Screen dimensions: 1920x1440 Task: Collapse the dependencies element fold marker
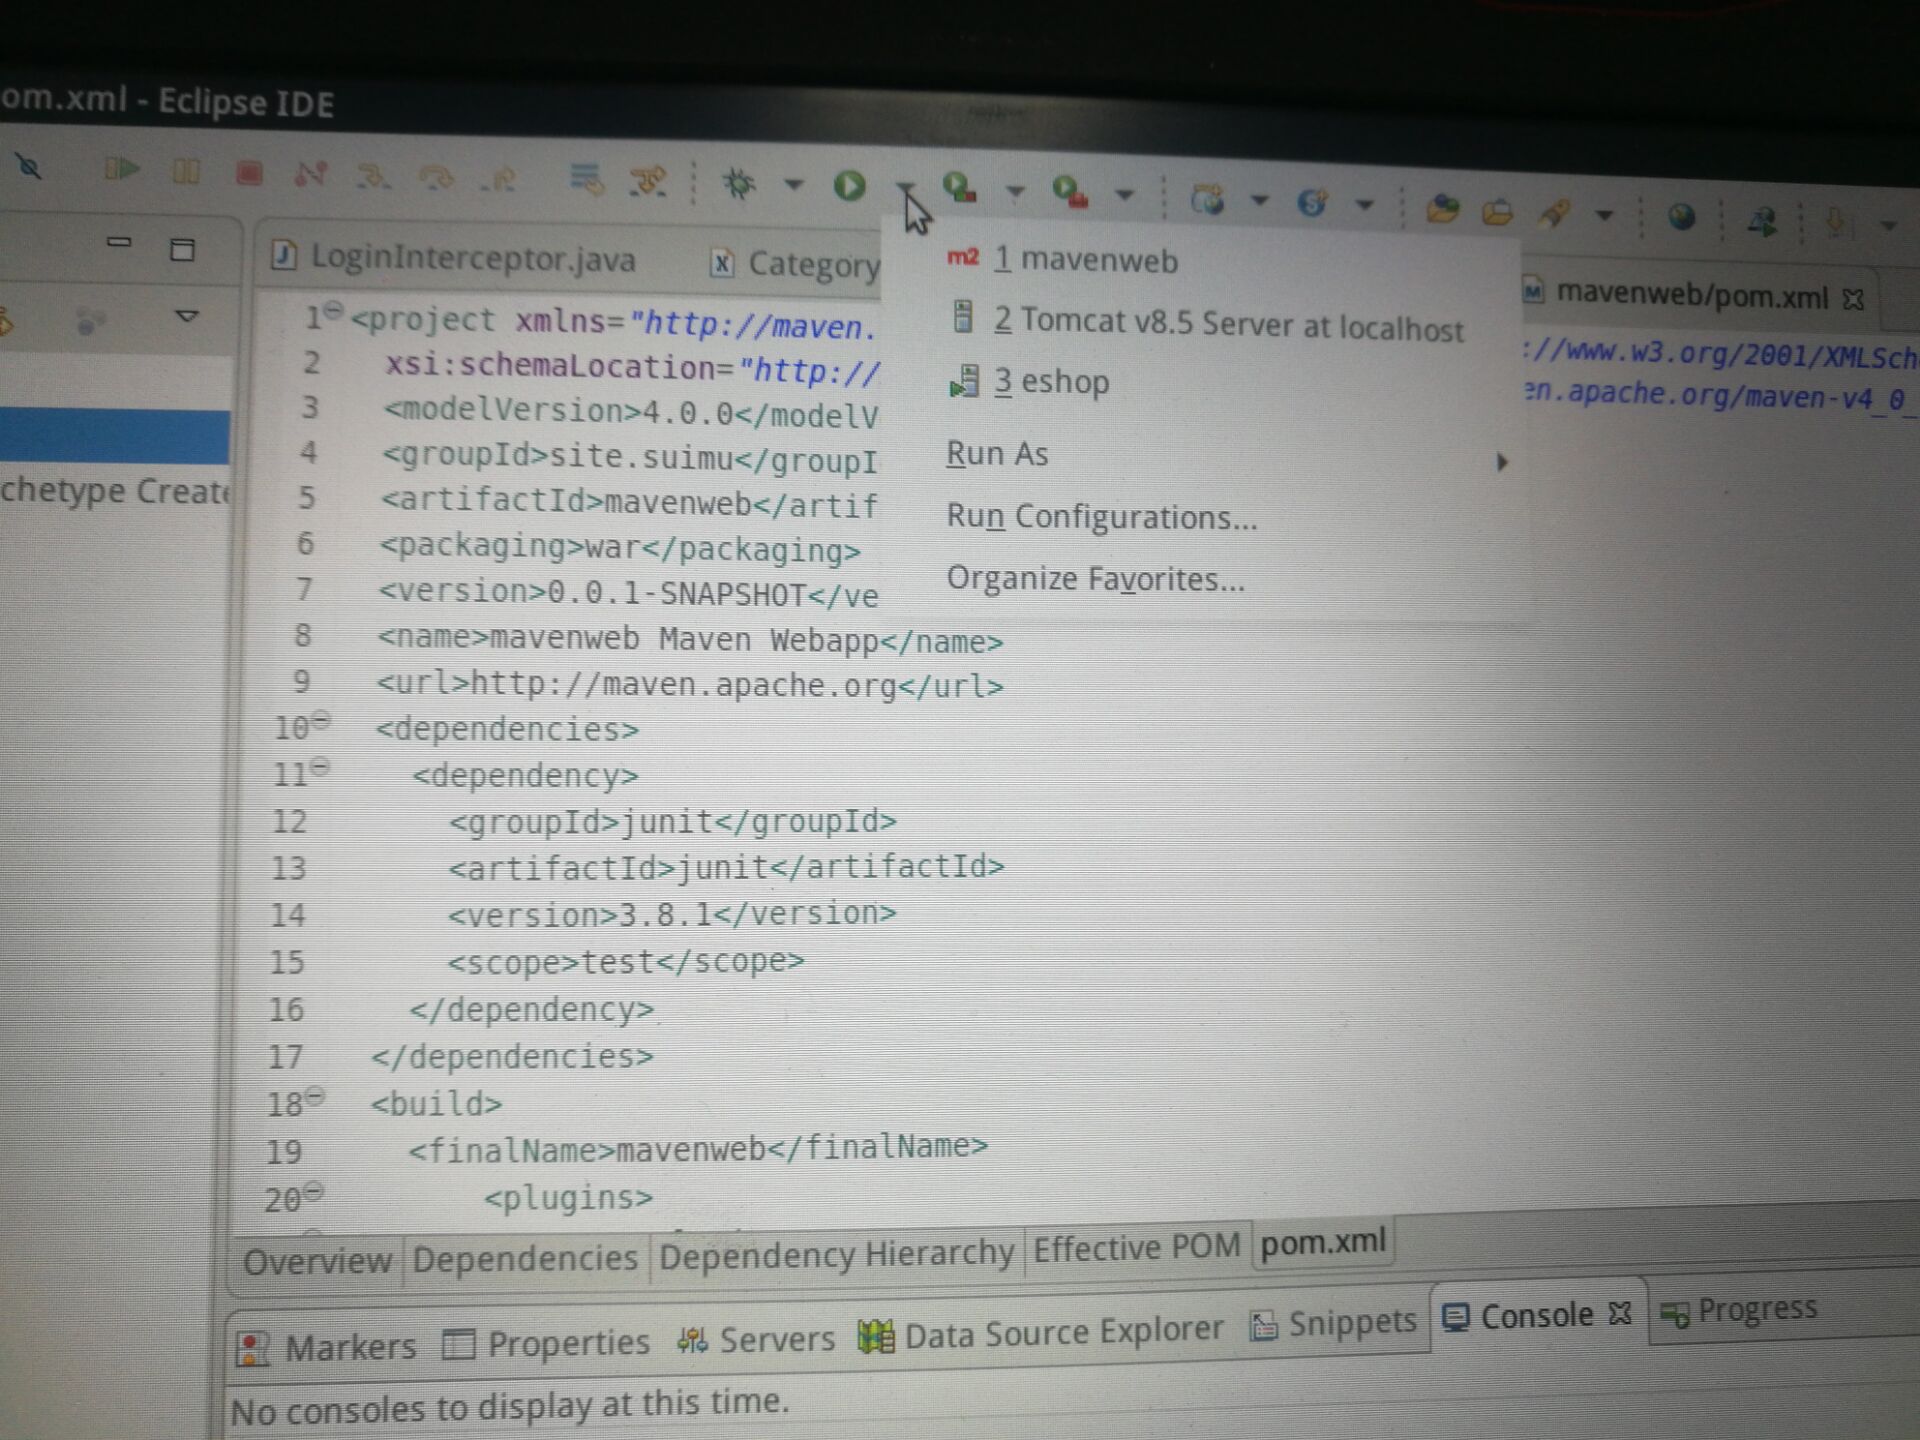pyautogui.click(x=321, y=720)
